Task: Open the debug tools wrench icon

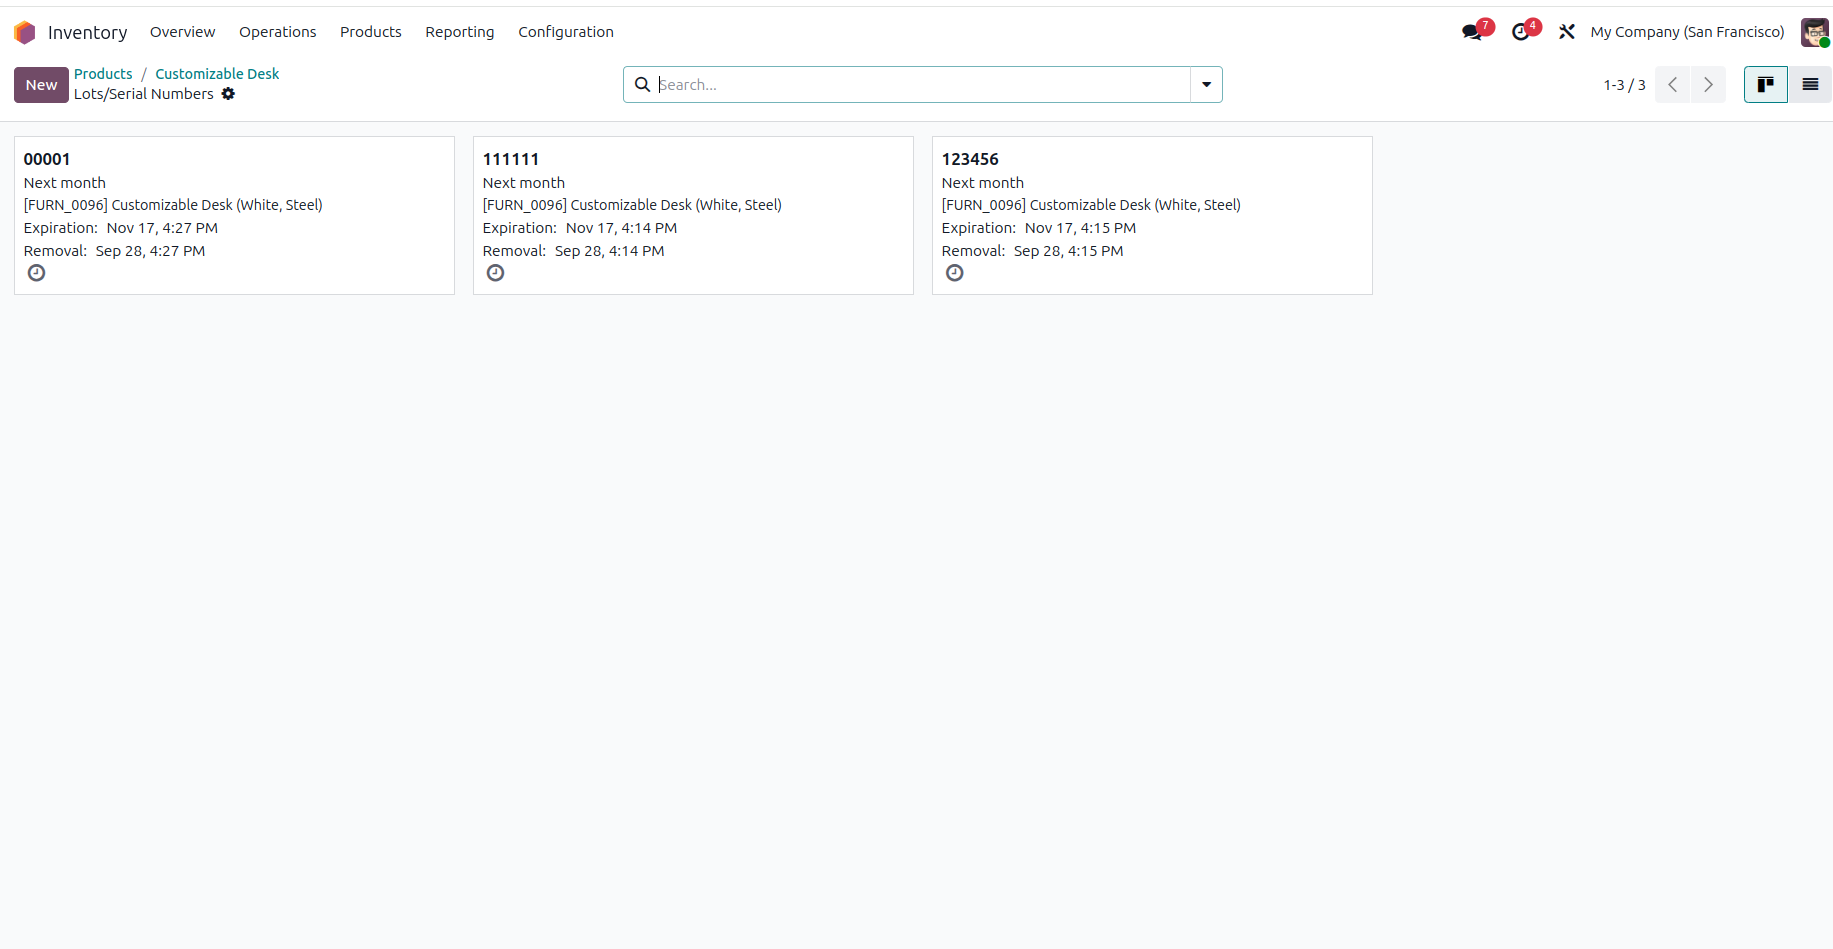Action: pos(1567,32)
